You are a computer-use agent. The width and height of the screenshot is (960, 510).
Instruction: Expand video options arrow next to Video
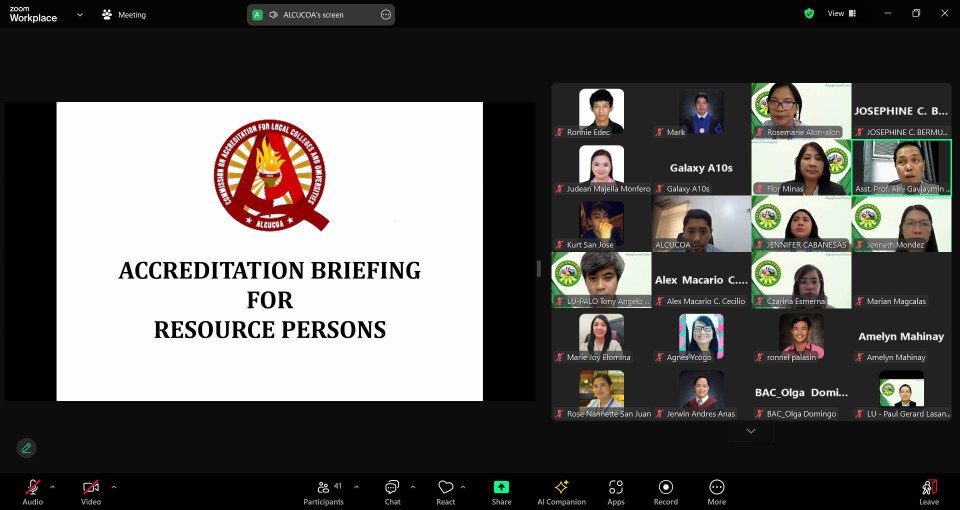(113, 487)
